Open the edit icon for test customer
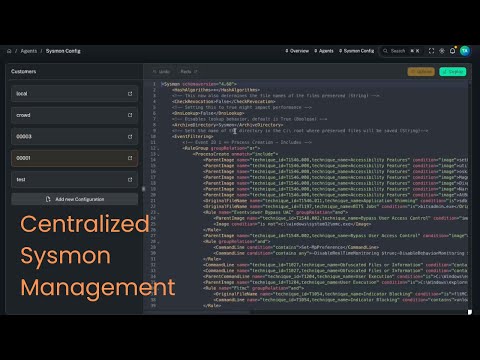Viewport: 480px width, 360px height. [x=130, y=180]
